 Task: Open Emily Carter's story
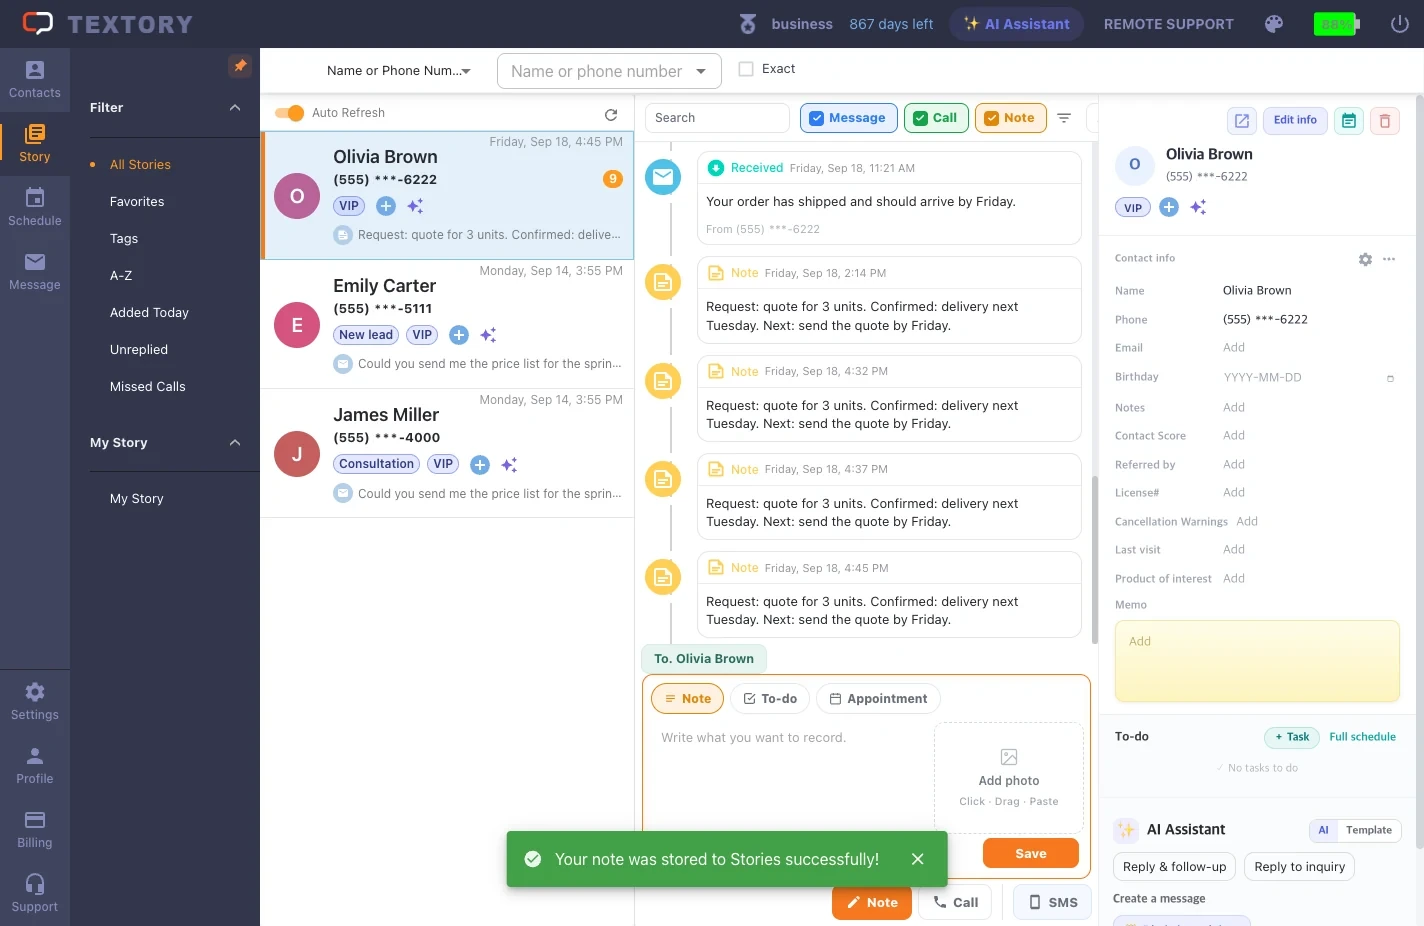(447, 325)
